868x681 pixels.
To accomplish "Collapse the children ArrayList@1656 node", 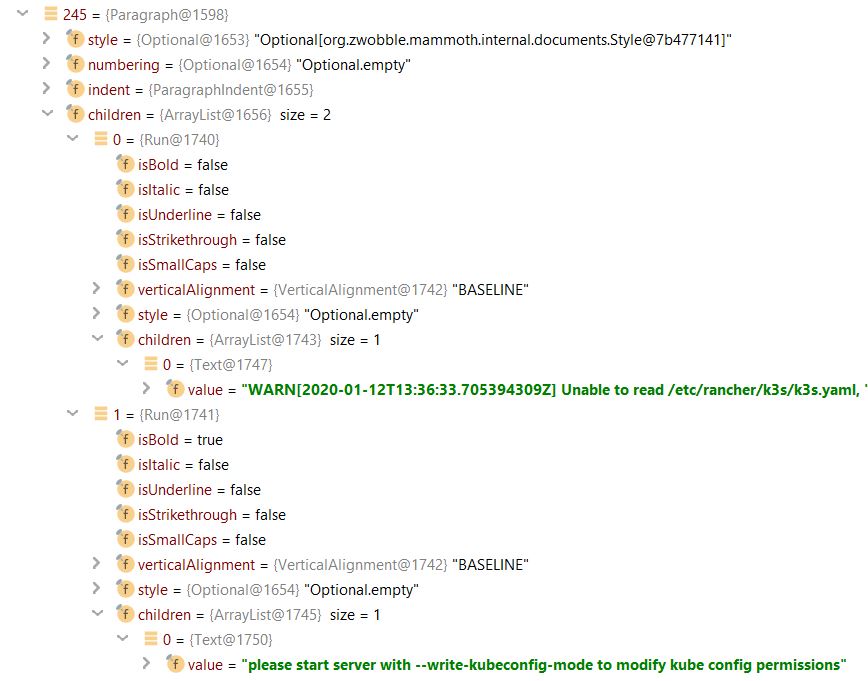I will click(48, 114).
